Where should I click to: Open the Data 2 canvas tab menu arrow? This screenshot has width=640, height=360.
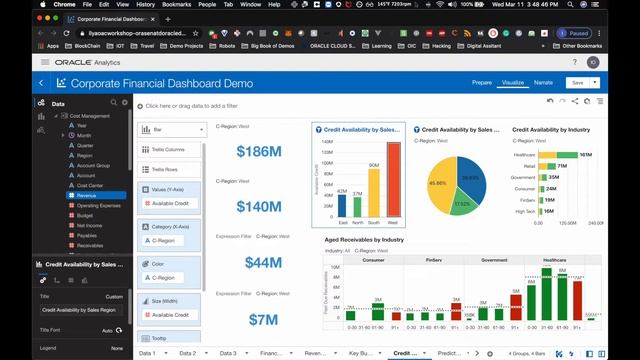[x=206, y=353]
